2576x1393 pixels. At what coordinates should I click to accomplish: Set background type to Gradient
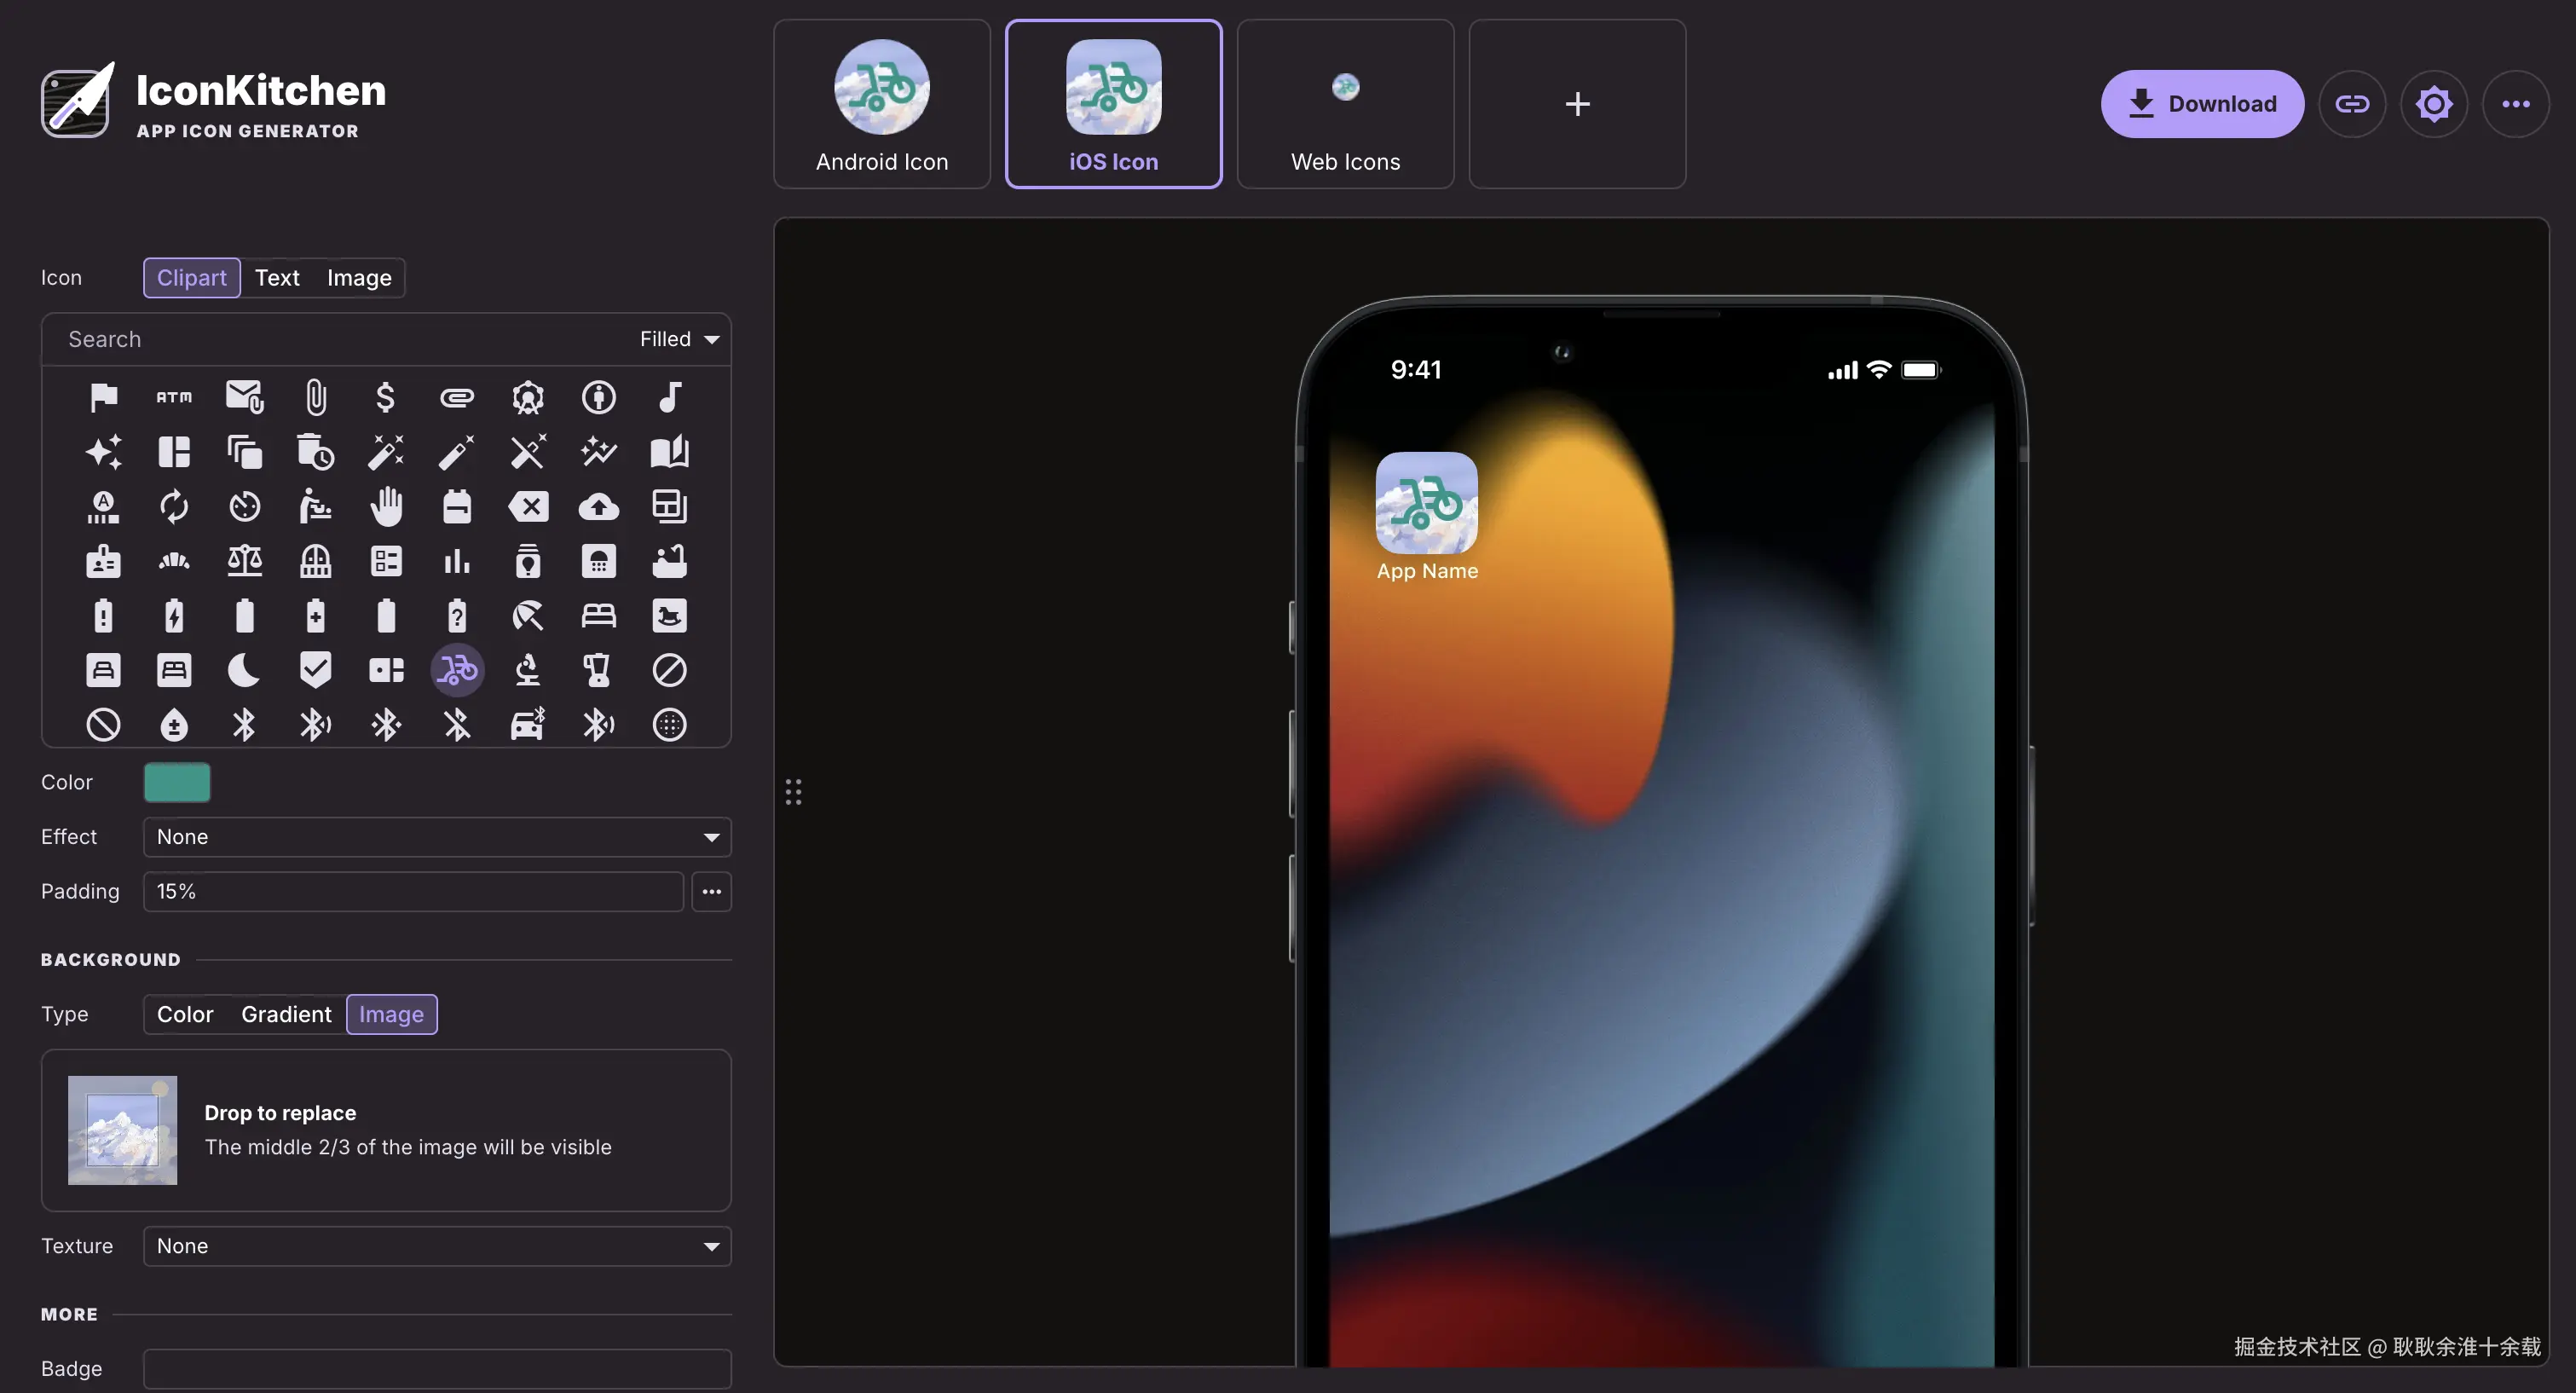pyautogui.click(x=286, y=1014)
